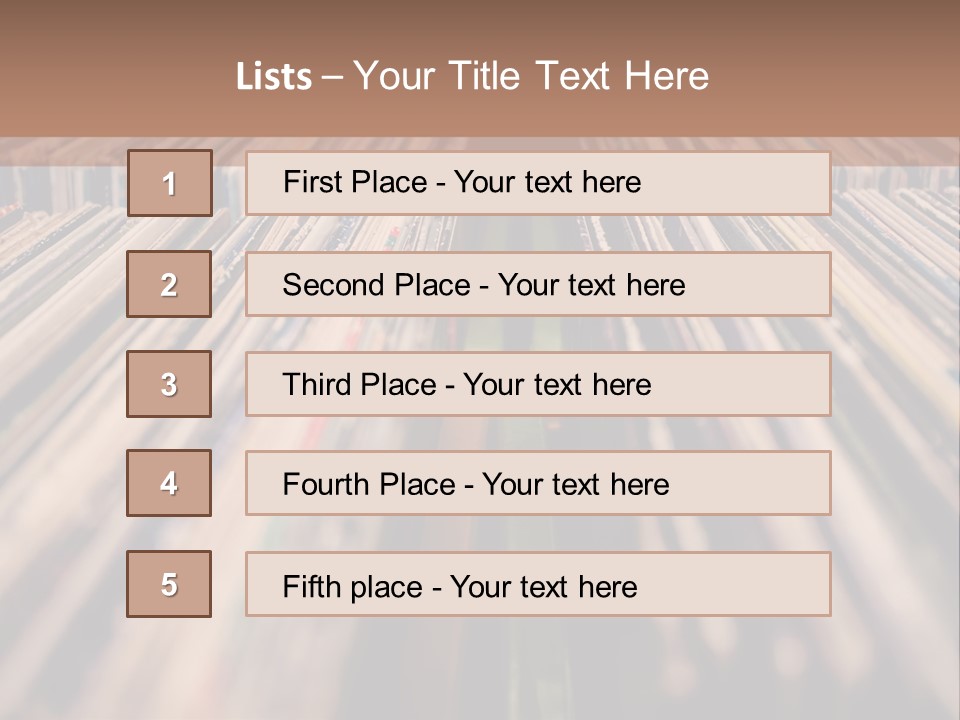Select the number 2 square
960x720 pixels.
point(169,284)
